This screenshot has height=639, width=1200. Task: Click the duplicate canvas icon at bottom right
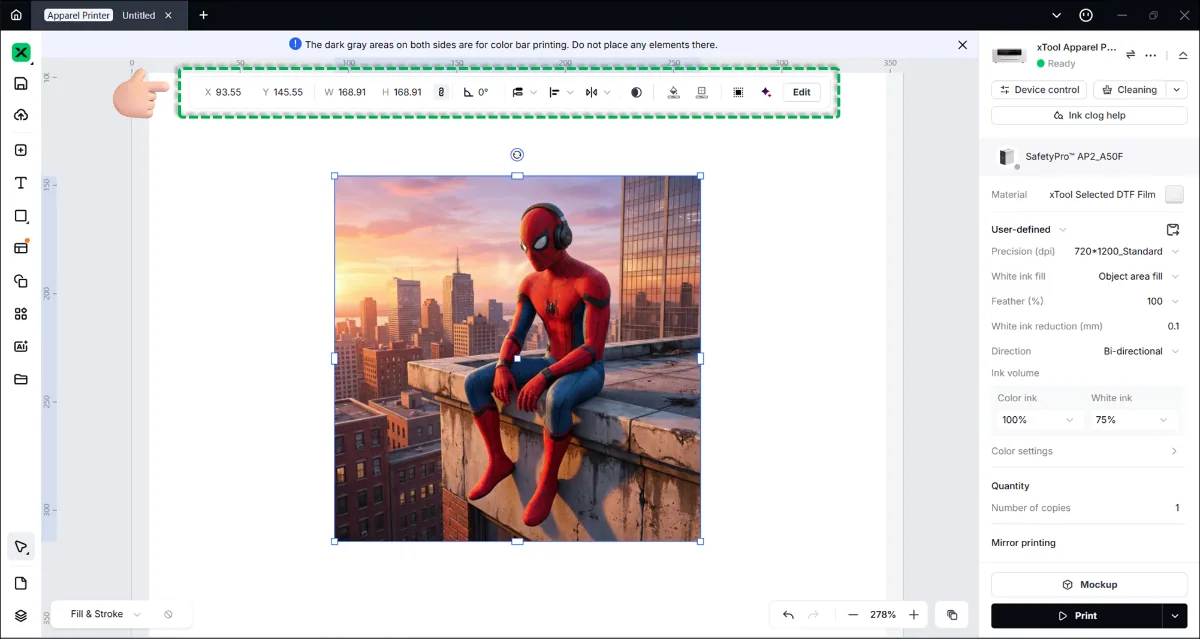point(952,615)
